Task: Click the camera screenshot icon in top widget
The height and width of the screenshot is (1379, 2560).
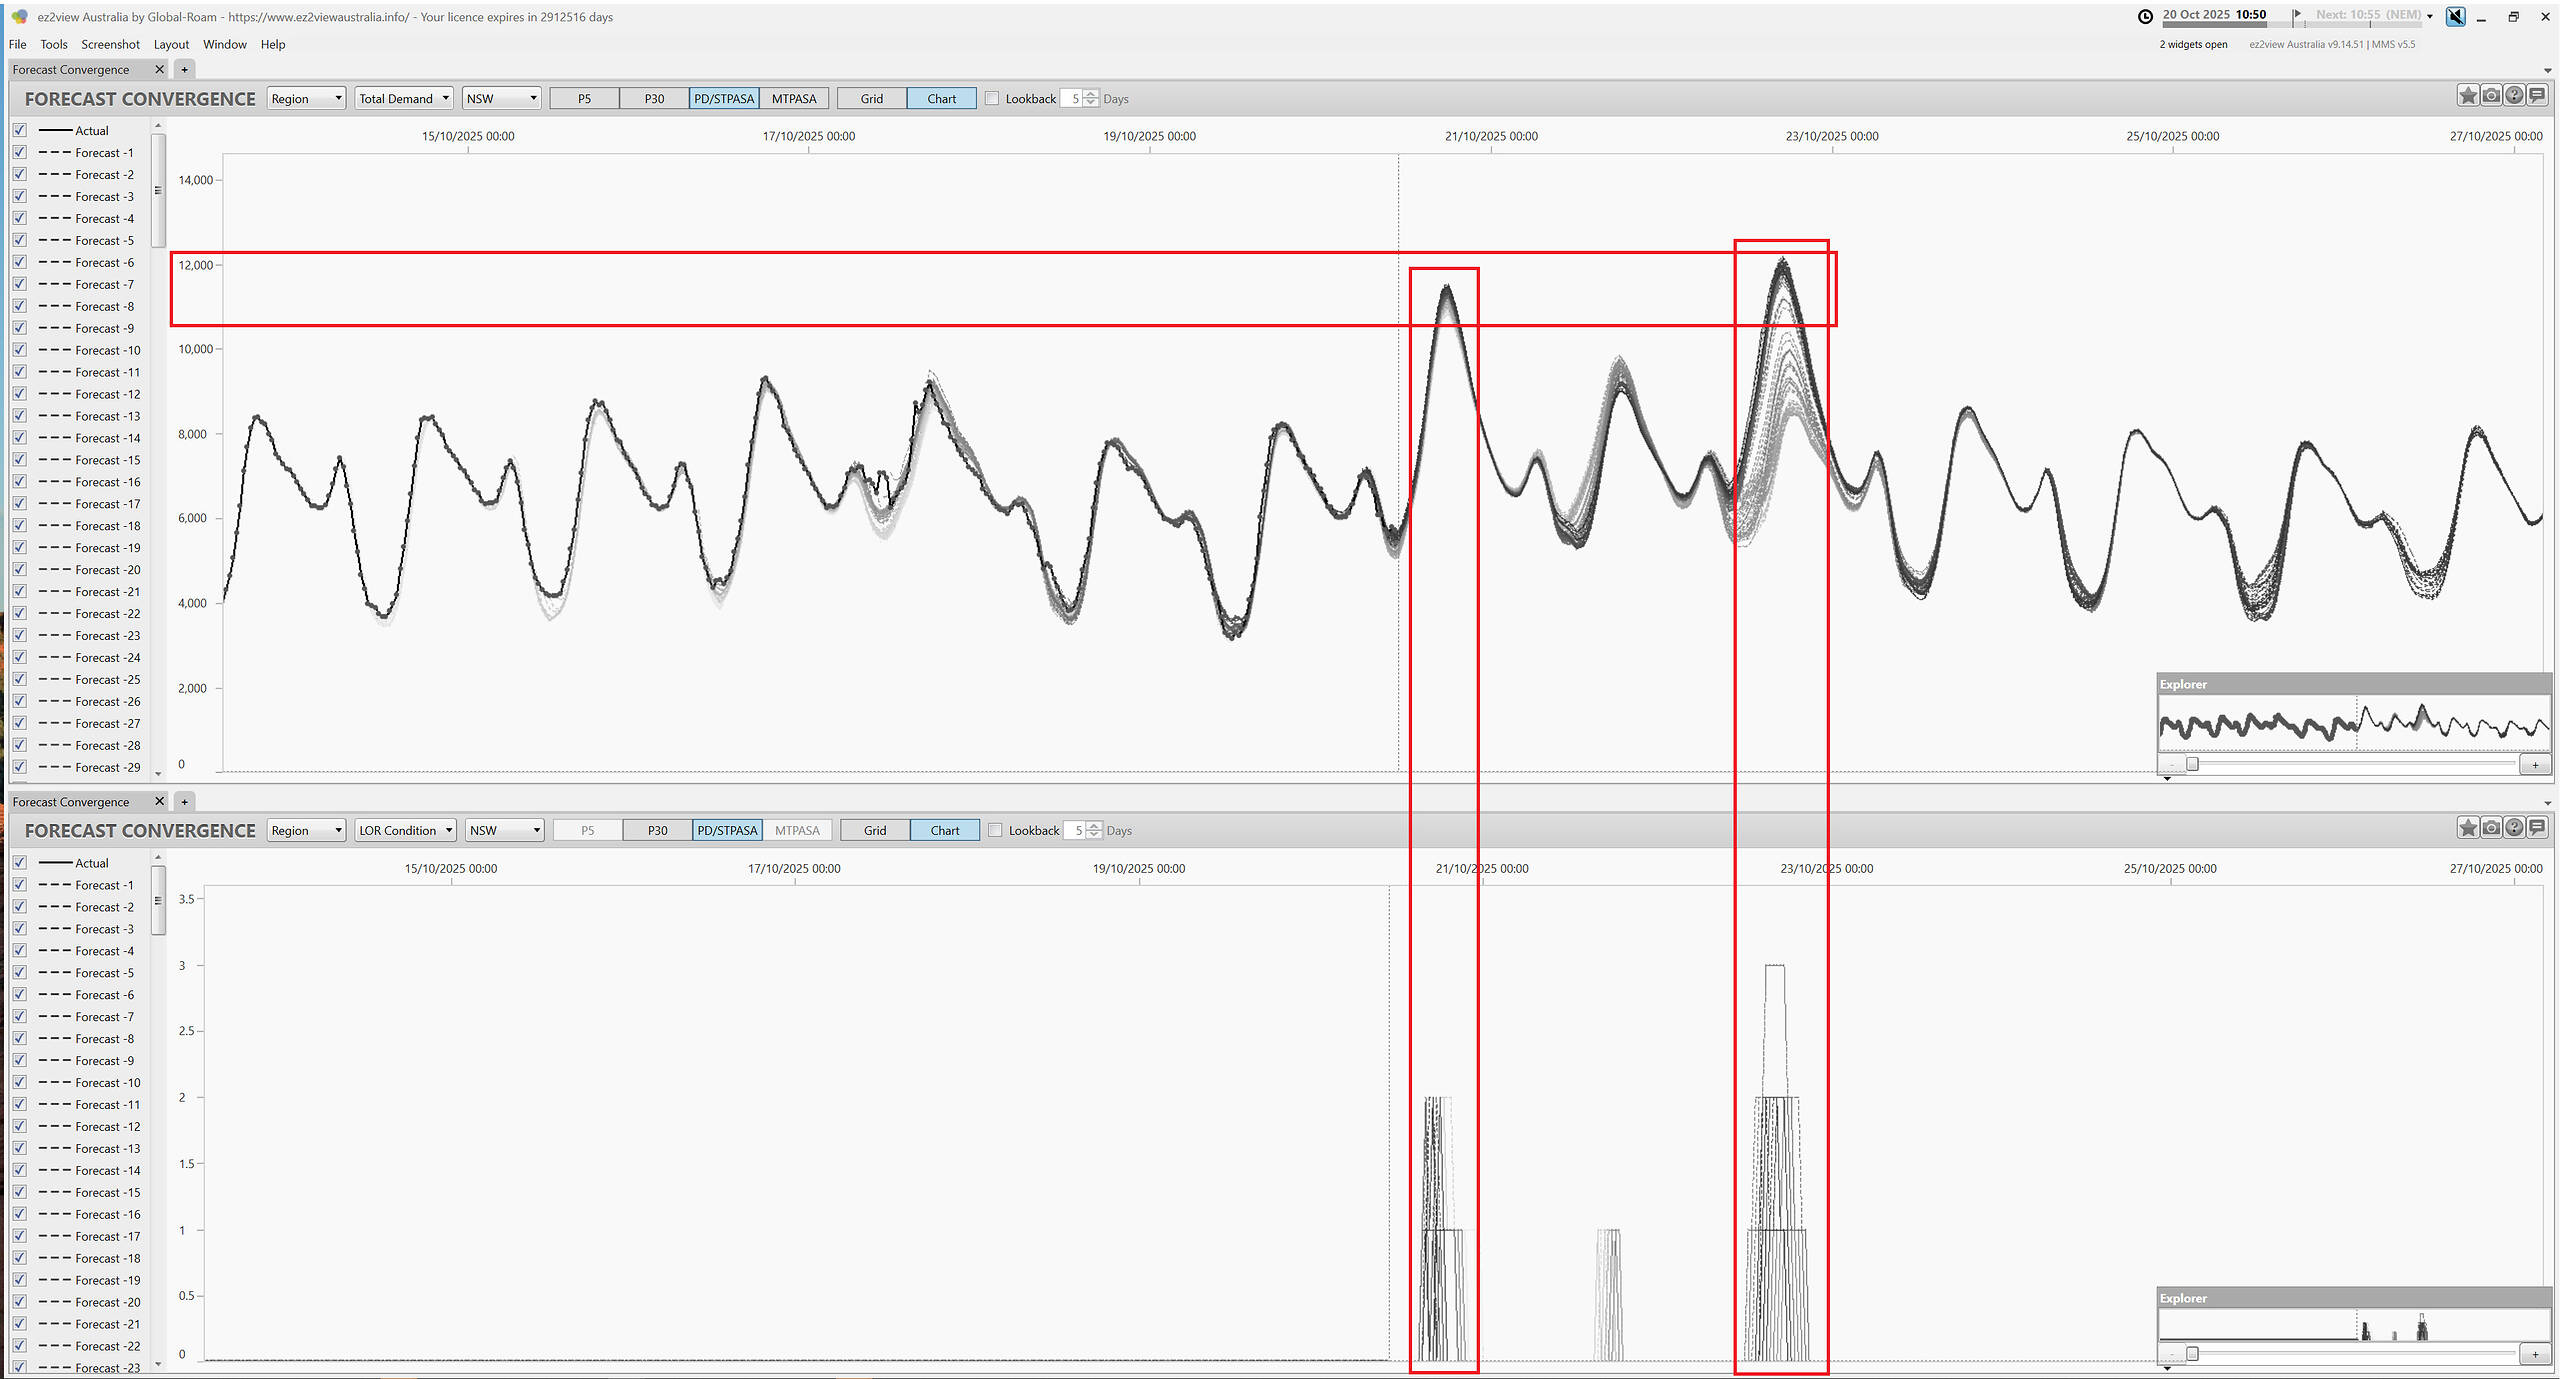Action: 2491,96
